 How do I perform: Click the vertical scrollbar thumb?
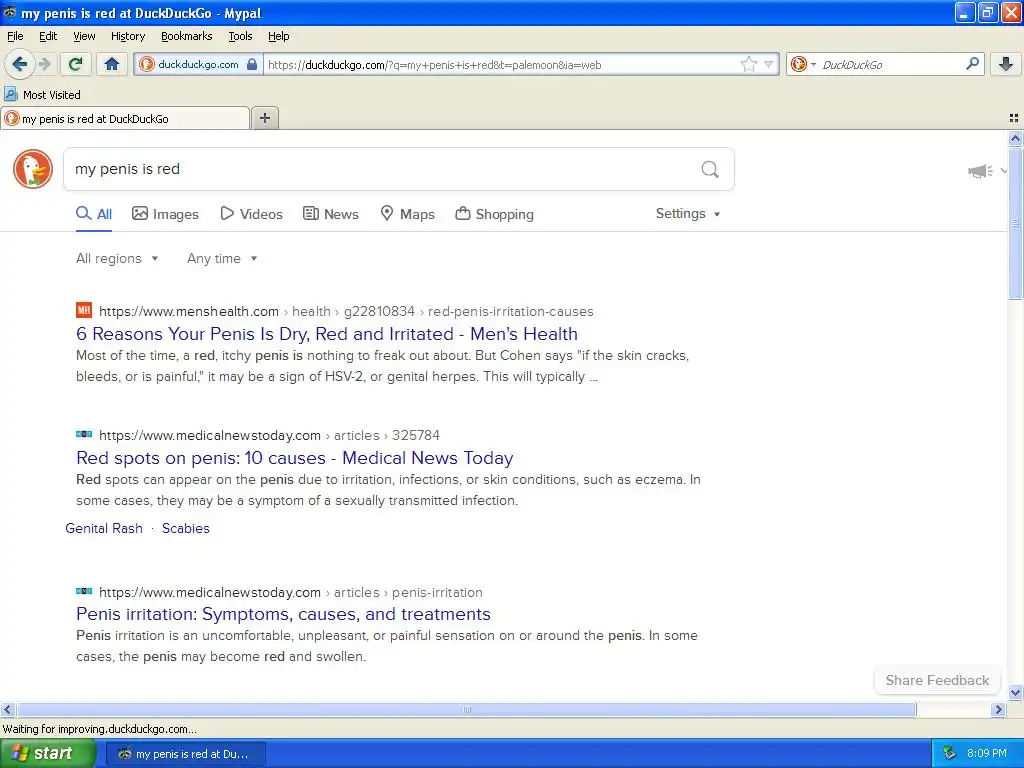click(x=1015, y=223)
